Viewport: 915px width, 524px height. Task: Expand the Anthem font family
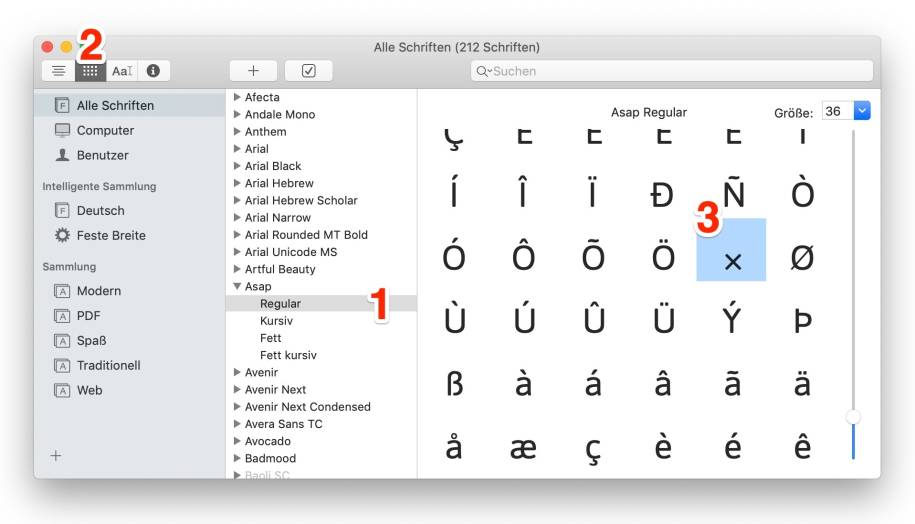coord(237,131)
